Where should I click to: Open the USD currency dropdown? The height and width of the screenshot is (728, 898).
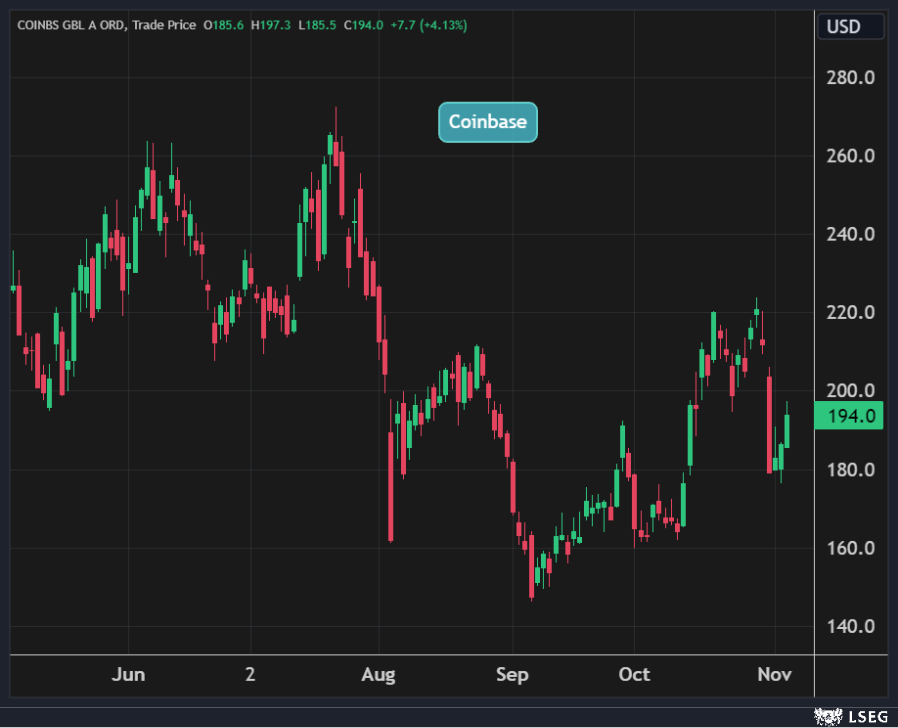click(850, 26)
